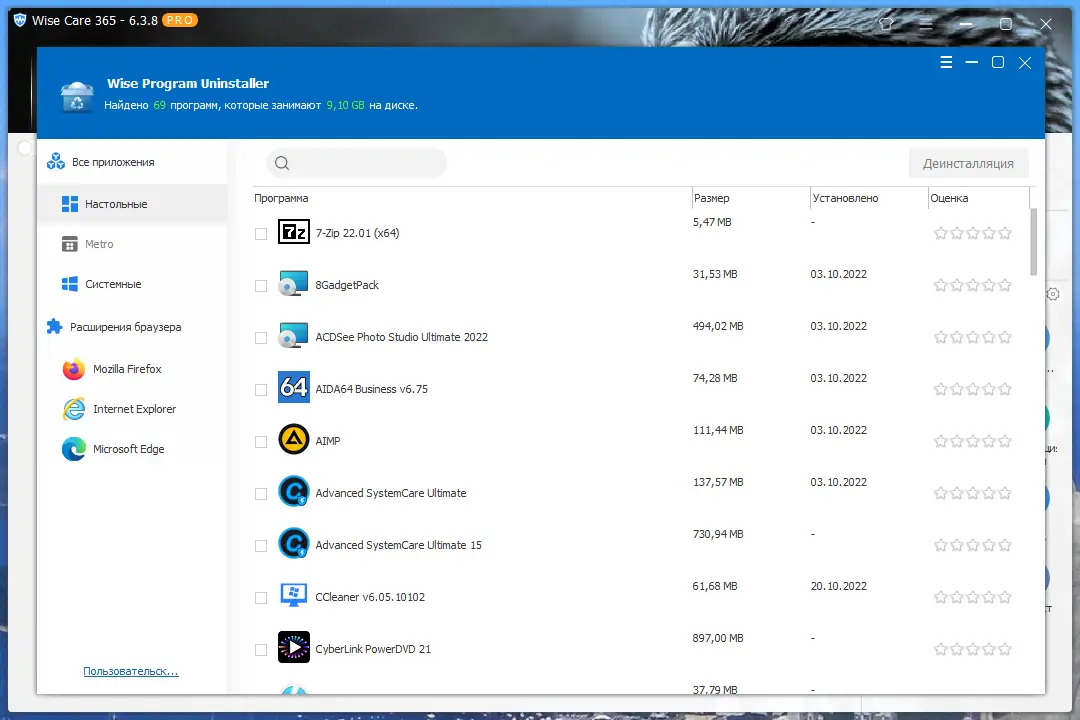Viewport: 1080px width, 720px height.
Task: Select the Internet Explorer extensions entry
Action: click(x=132, y=409)
